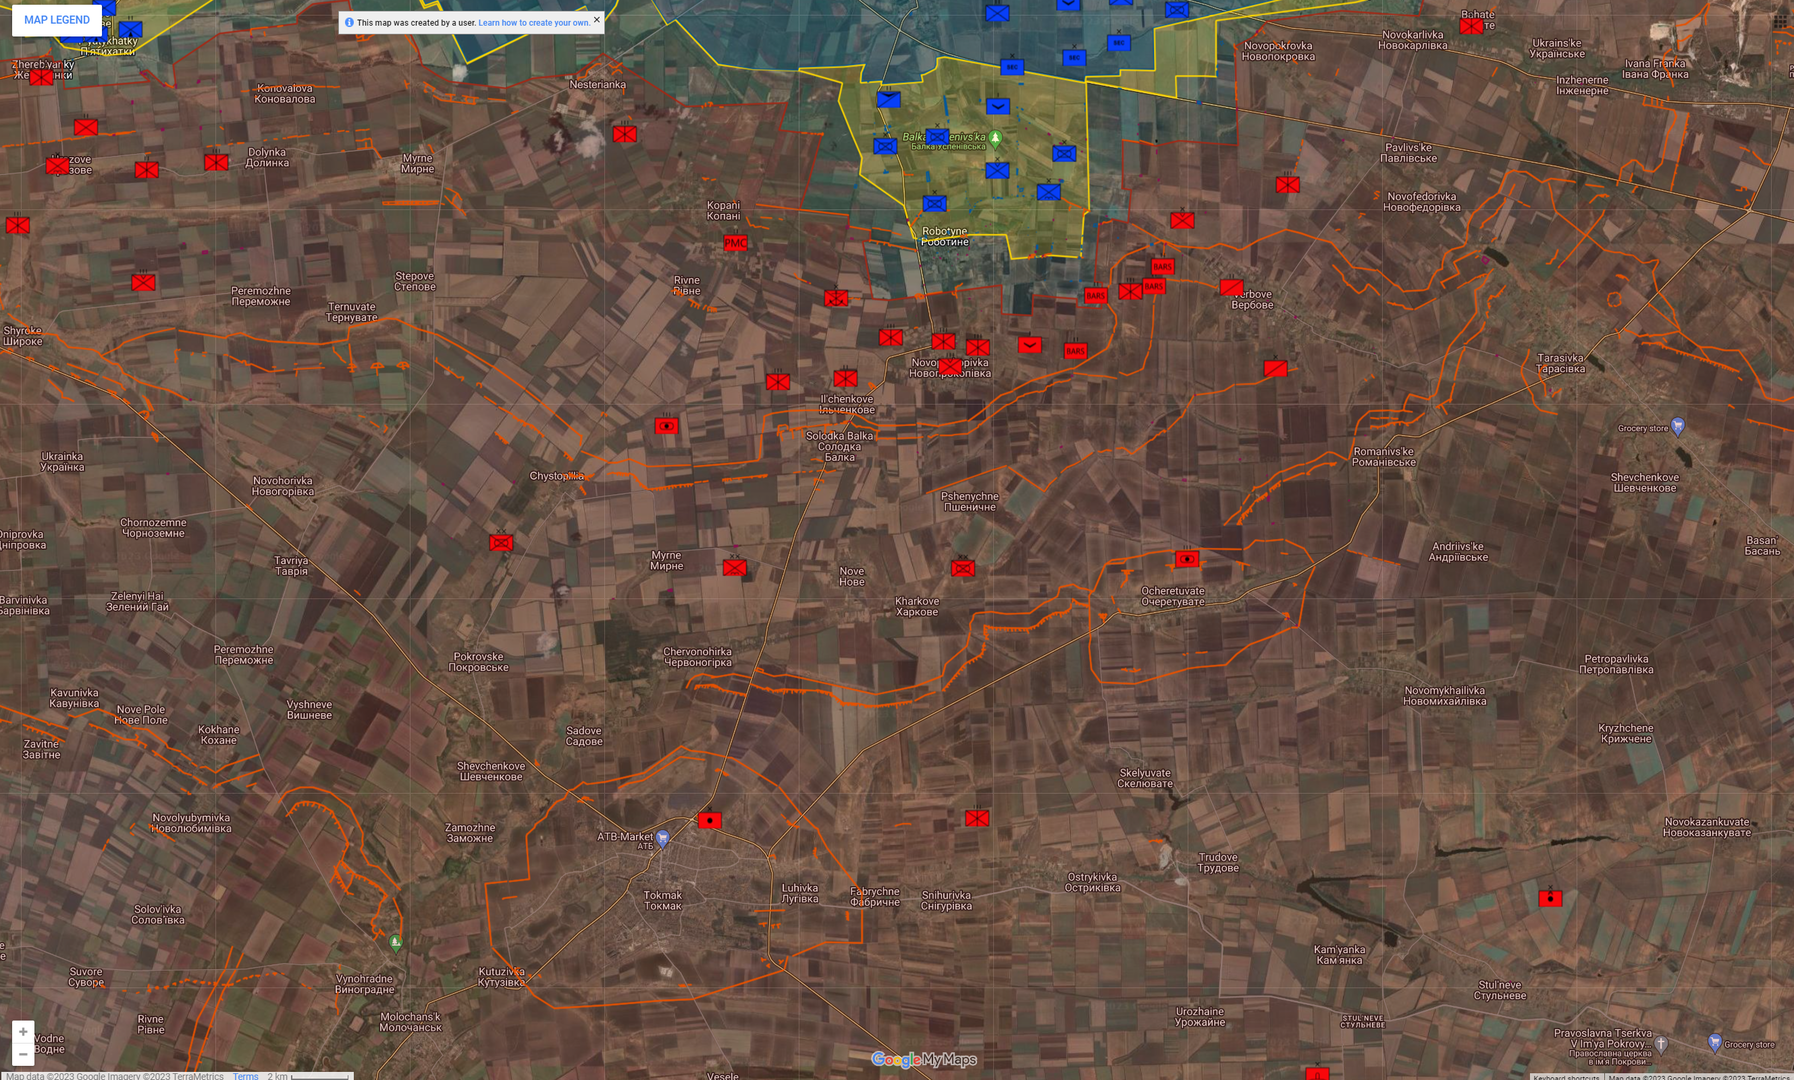Click the Google My Maps logo

tap(923, 1060)
